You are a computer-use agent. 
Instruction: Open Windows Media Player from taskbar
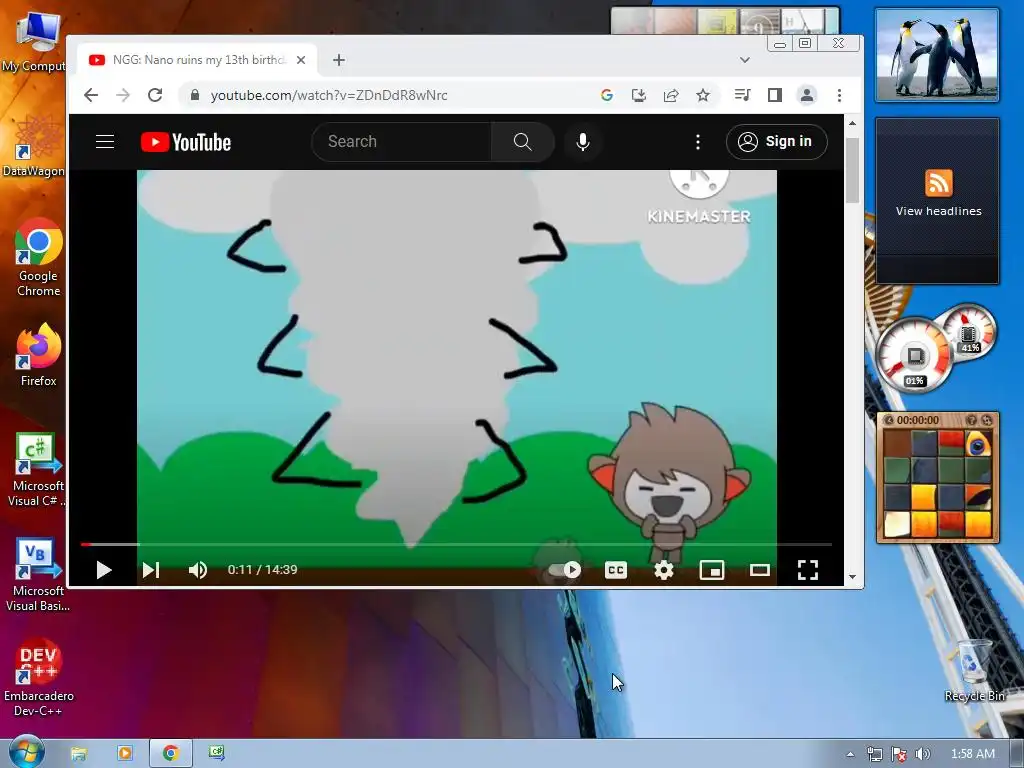tap(125, 754)
